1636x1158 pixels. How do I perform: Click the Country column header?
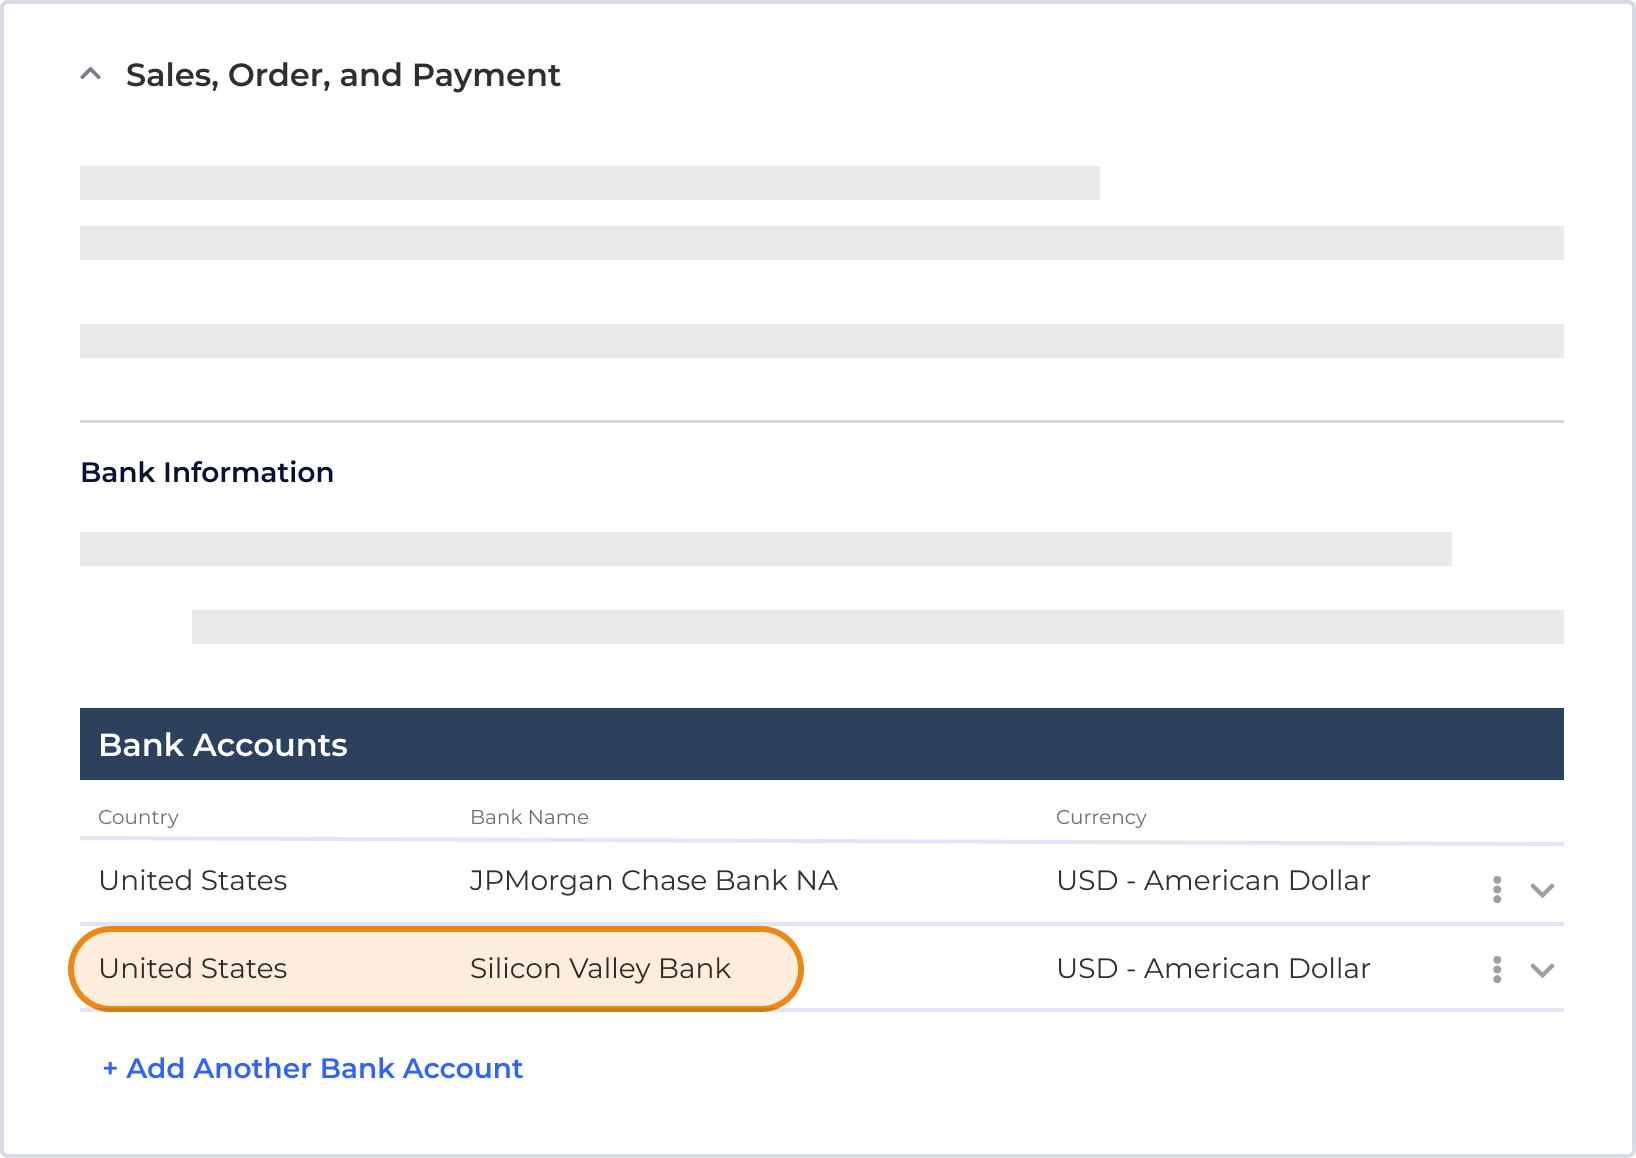tap(139, 817)
